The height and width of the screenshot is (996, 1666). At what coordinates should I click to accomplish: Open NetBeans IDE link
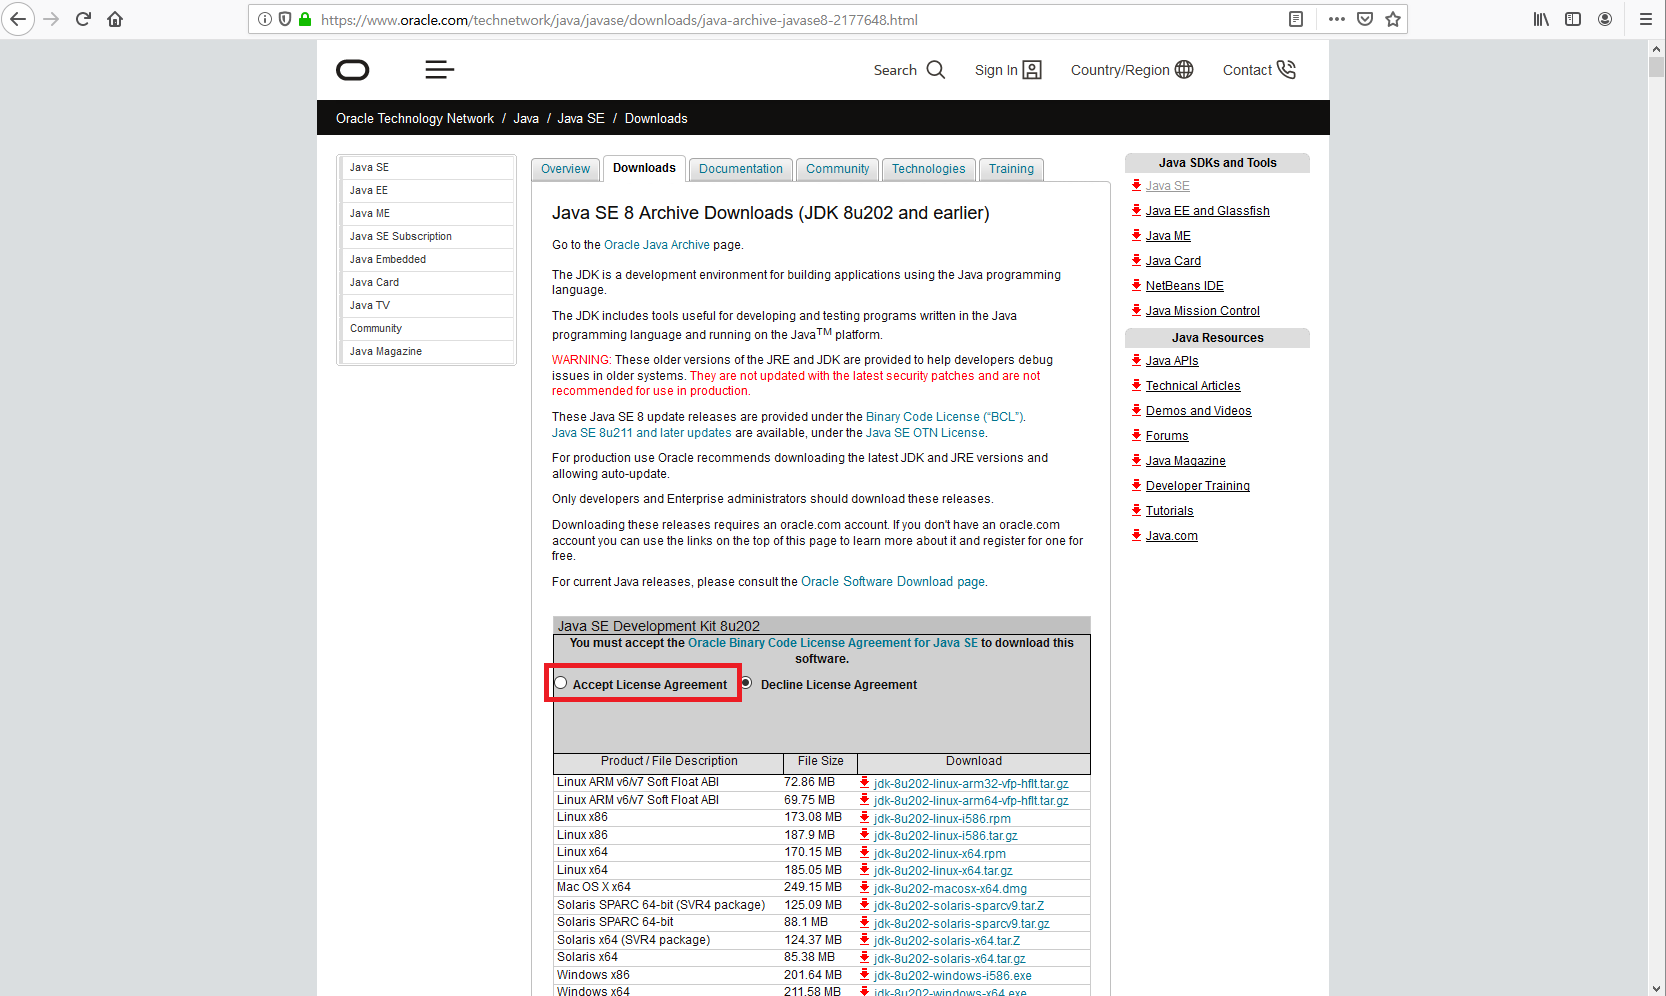(1185, 286)
